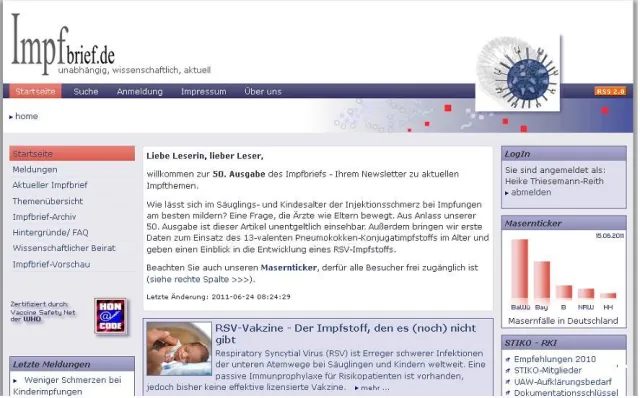Click the home breadcrumb link
Viewport: 640px width, 398px height.
26,116
